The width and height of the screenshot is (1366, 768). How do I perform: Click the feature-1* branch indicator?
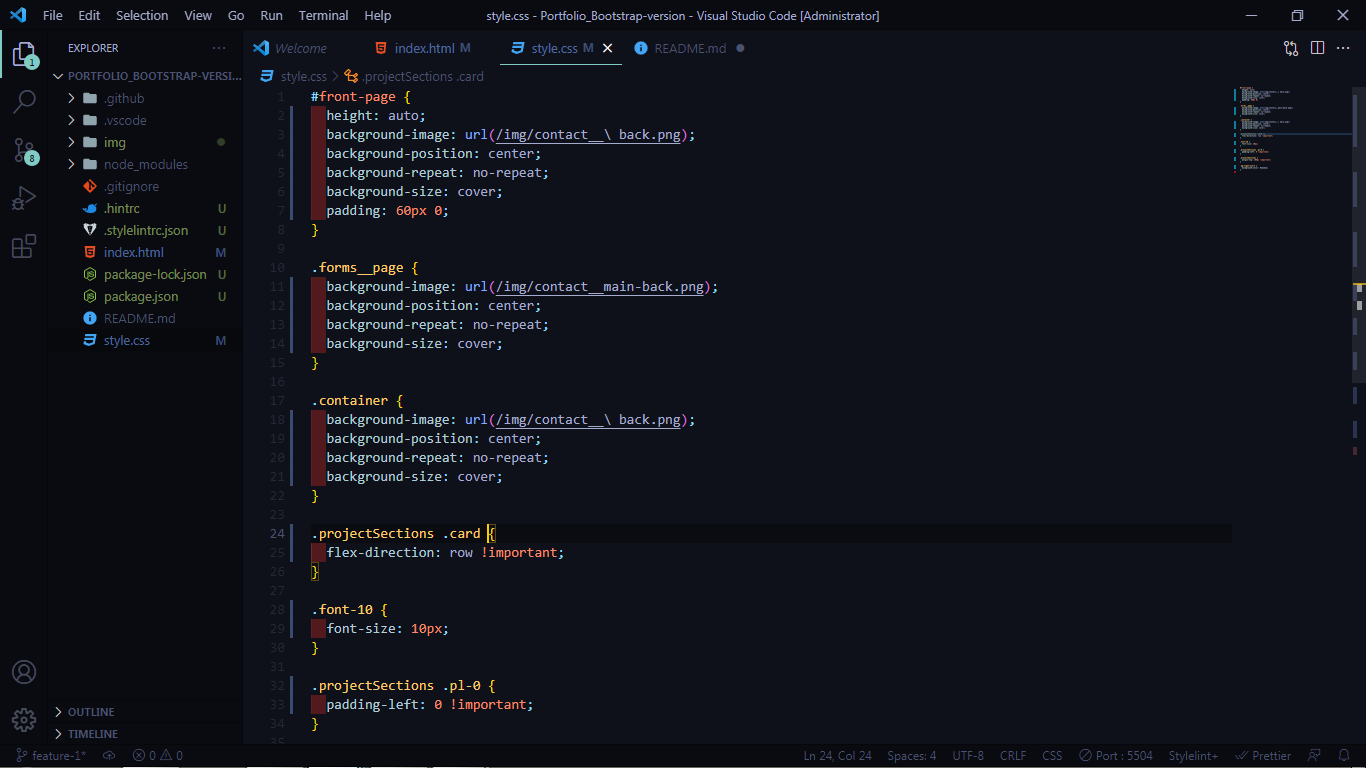tap(50, 756)
